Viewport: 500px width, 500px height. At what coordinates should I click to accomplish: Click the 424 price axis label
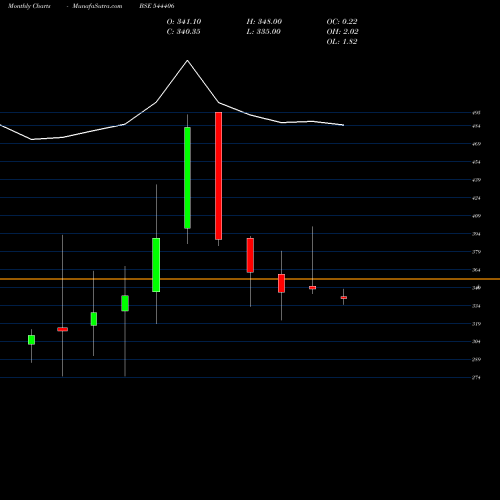pyautogui.click(x=476, y=198)
